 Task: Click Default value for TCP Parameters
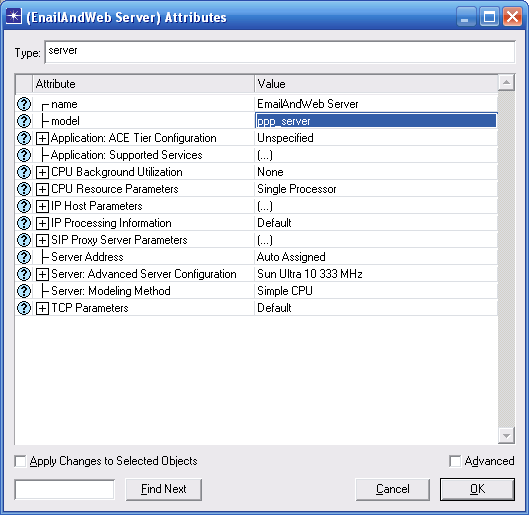point(376,308)
